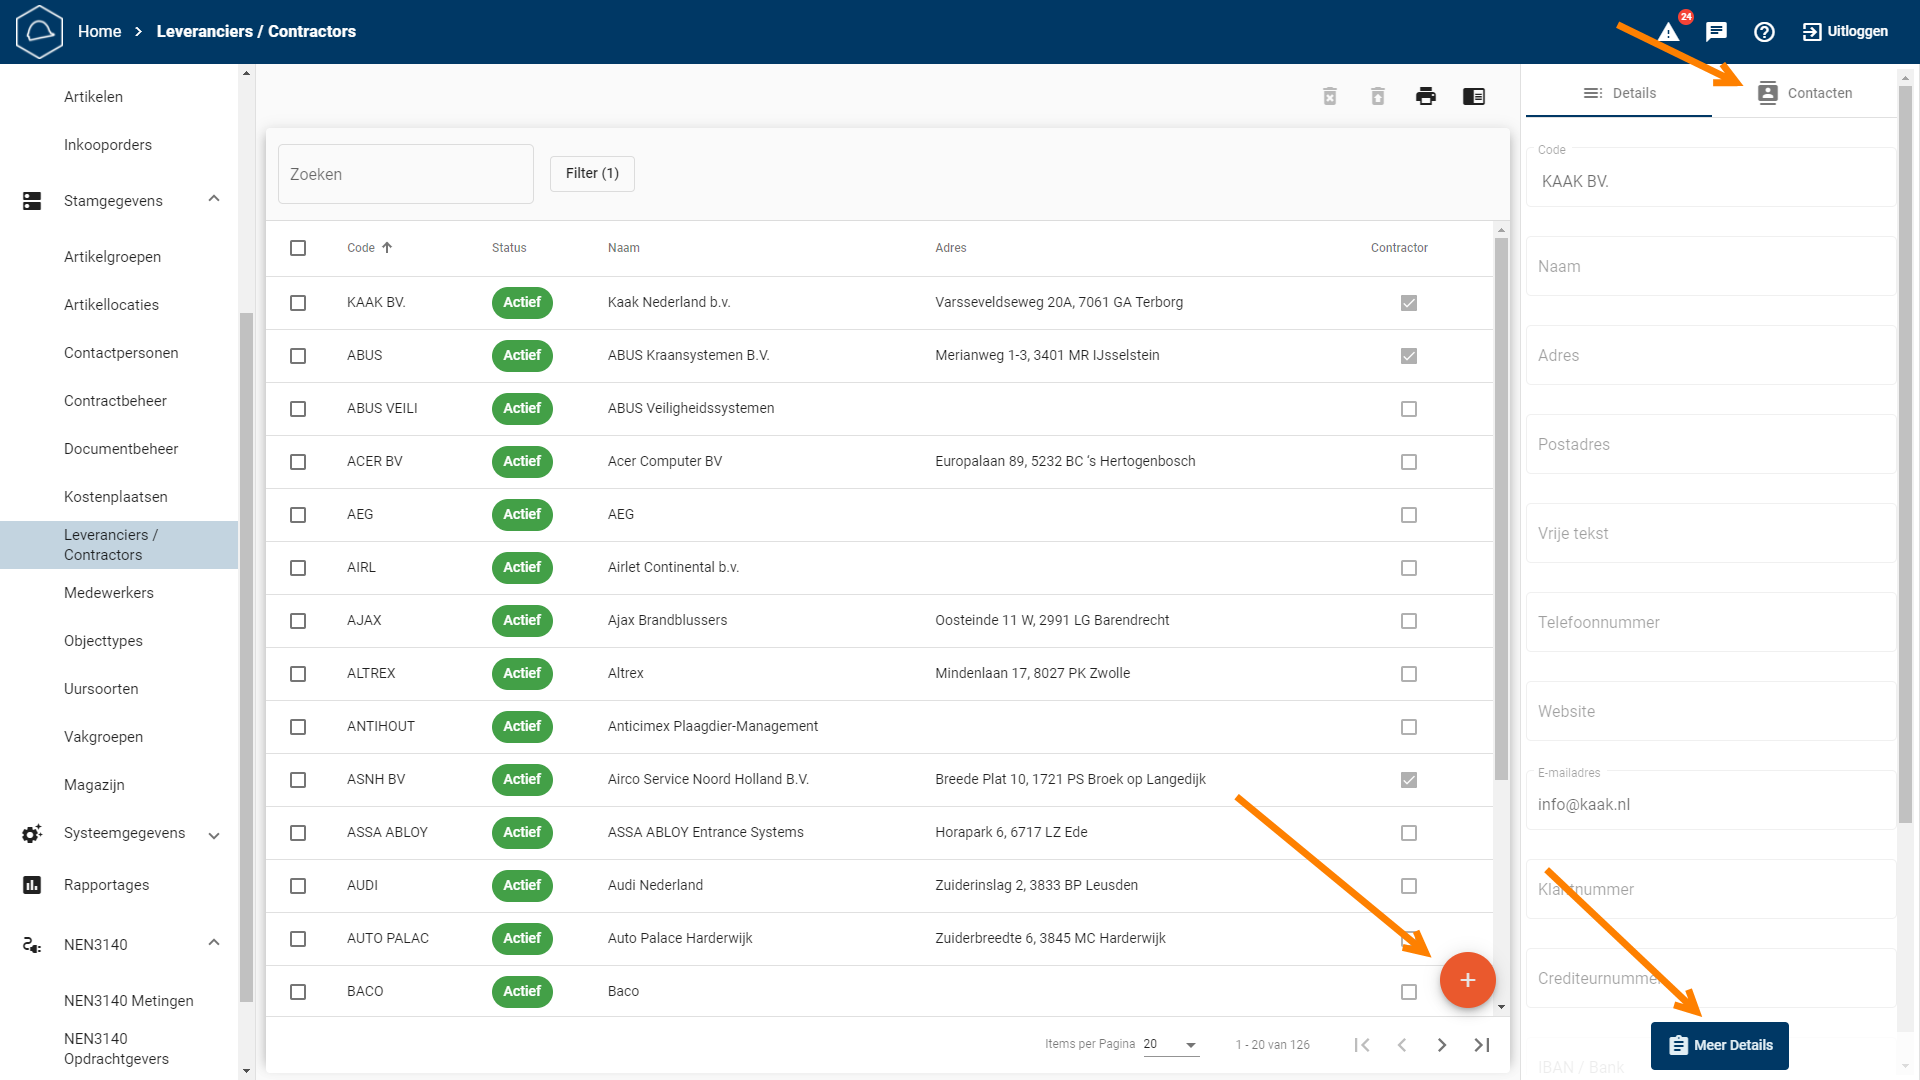Screen dimensions: 1920x1080
Task: Select the ABUS row checkbox
Action: click(x=298, y=356)
